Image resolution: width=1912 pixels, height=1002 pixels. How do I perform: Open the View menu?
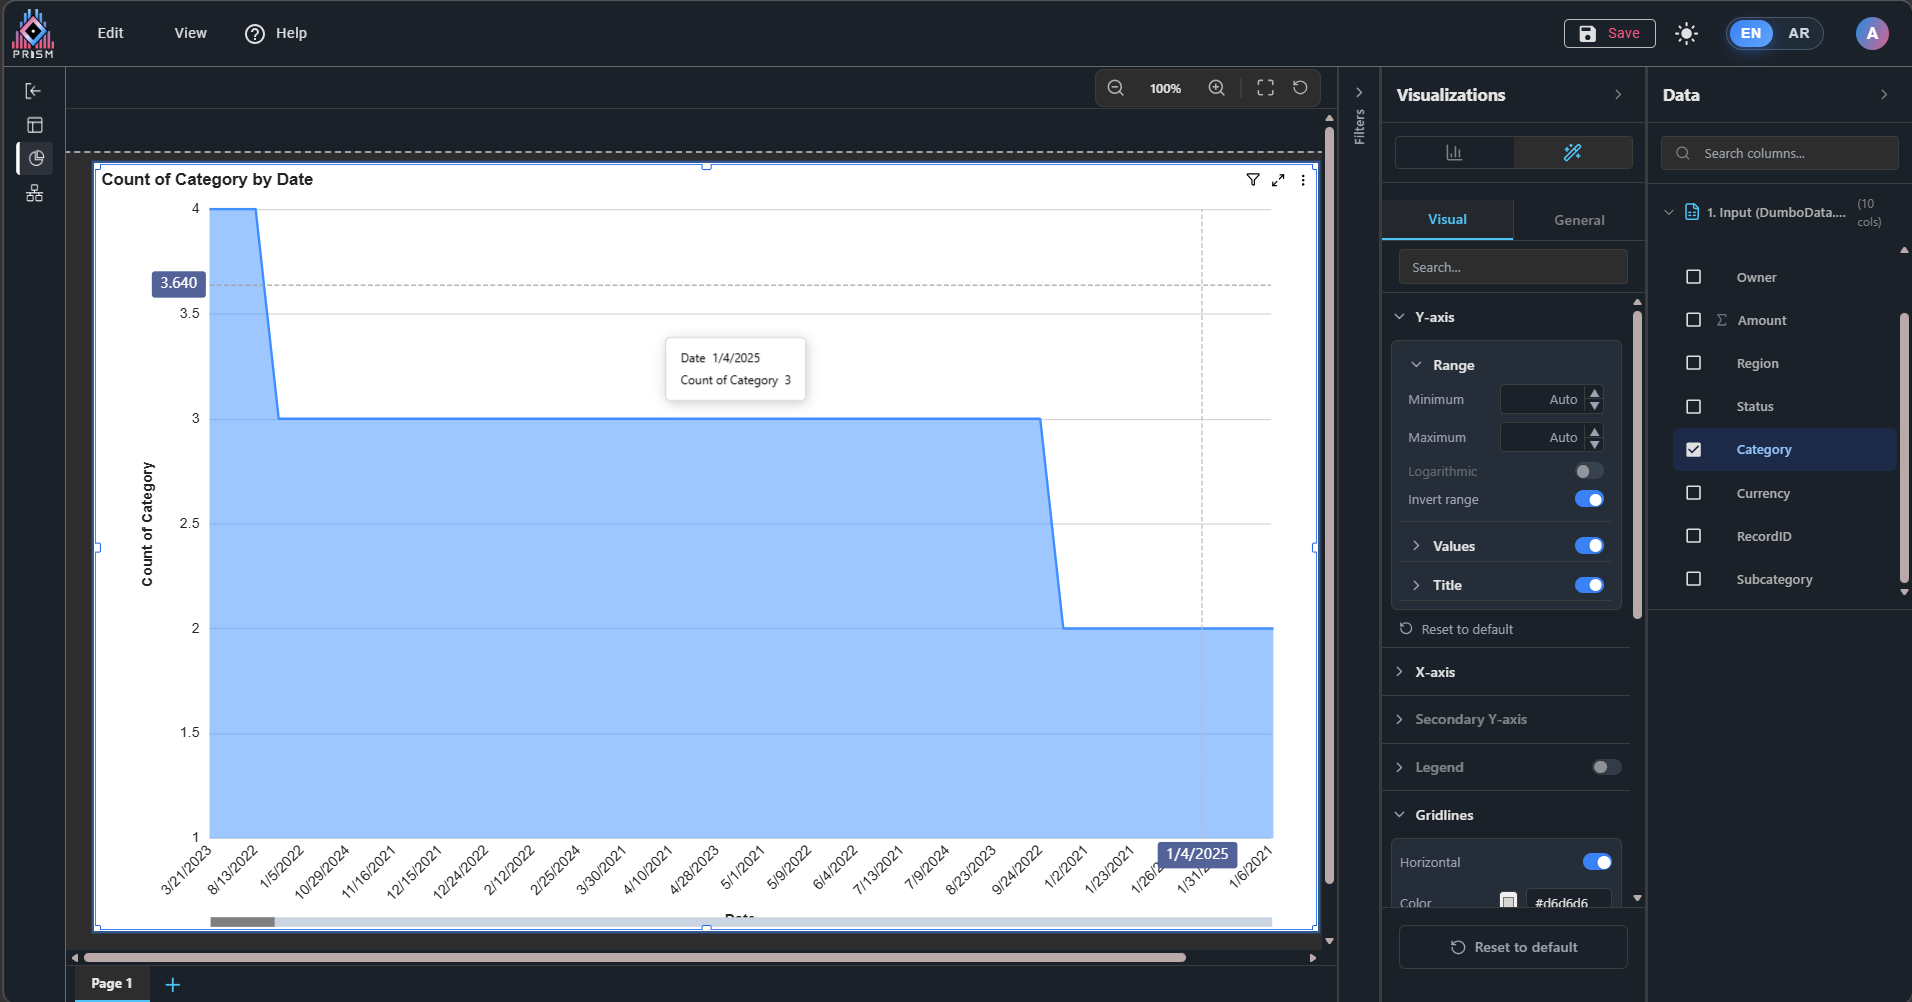pos(190,33)
